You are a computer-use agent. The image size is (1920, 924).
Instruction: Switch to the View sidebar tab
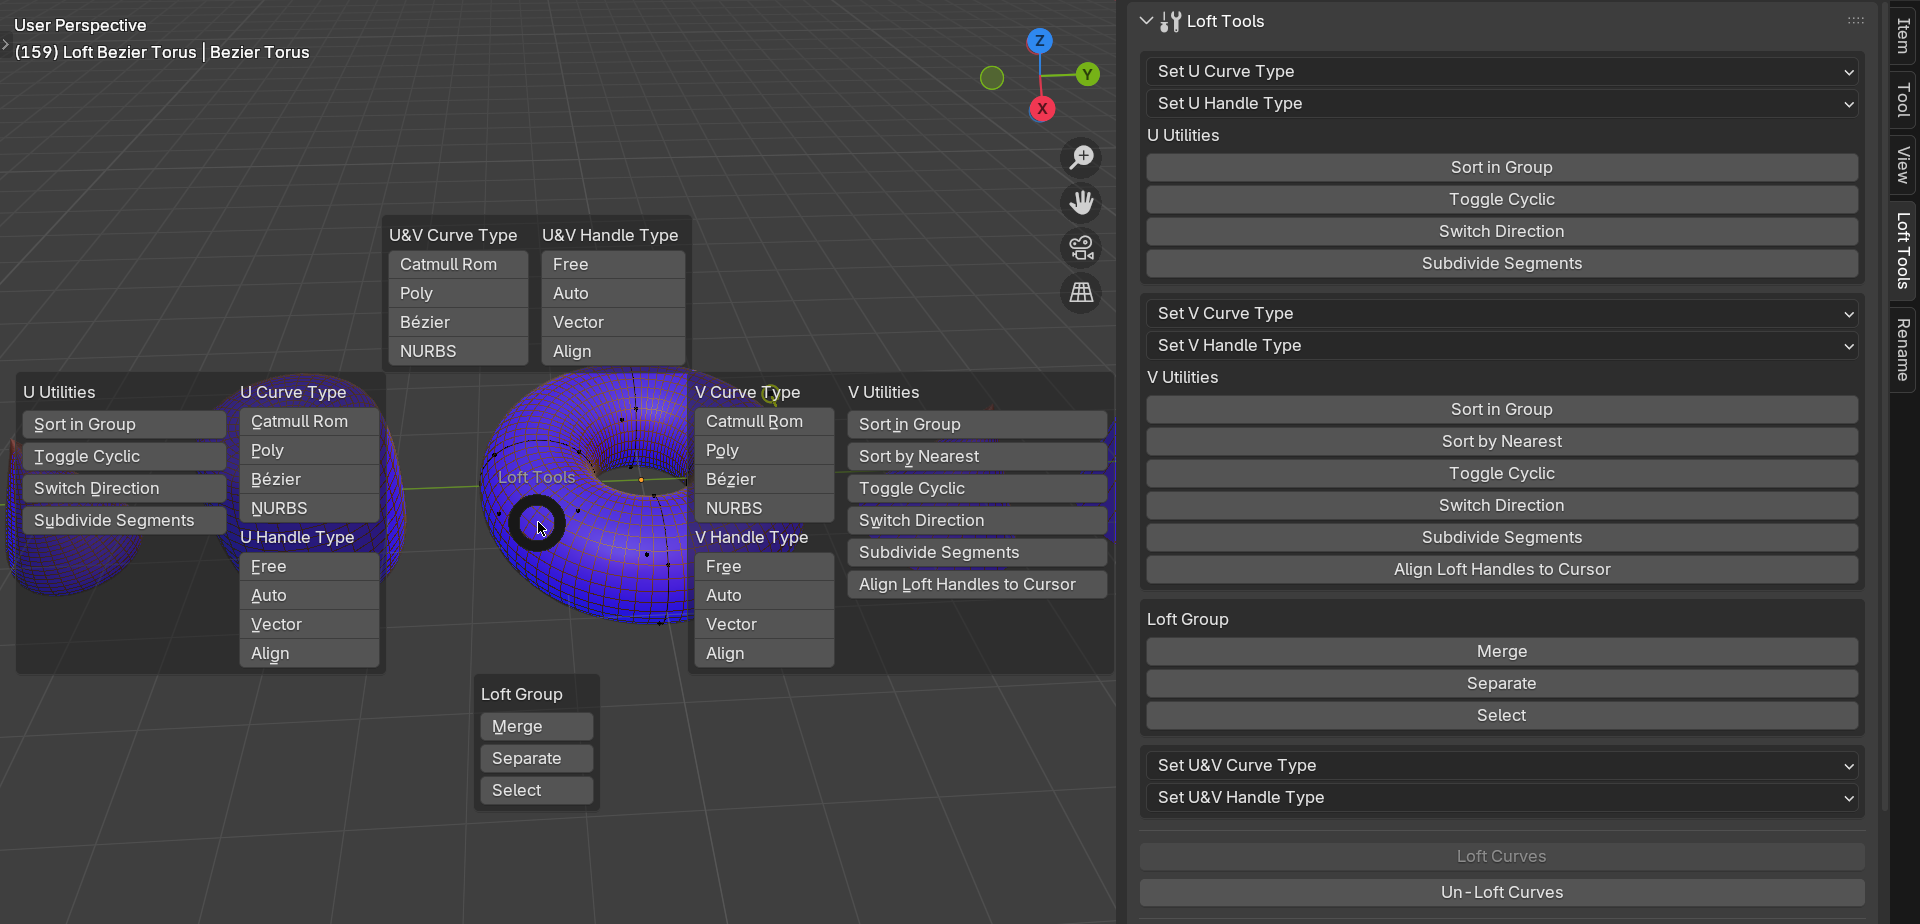tap(1903, 166)
